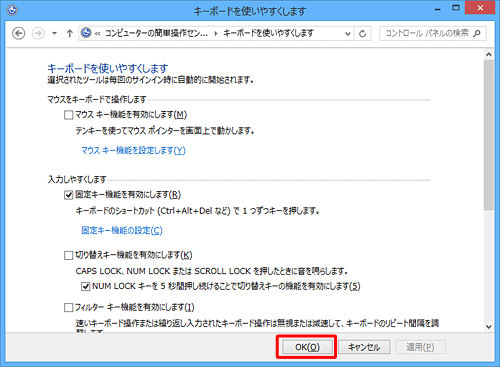Click the magnifier search icon
The width and height of the screenshot is (500, 367).
click(477, 33)
